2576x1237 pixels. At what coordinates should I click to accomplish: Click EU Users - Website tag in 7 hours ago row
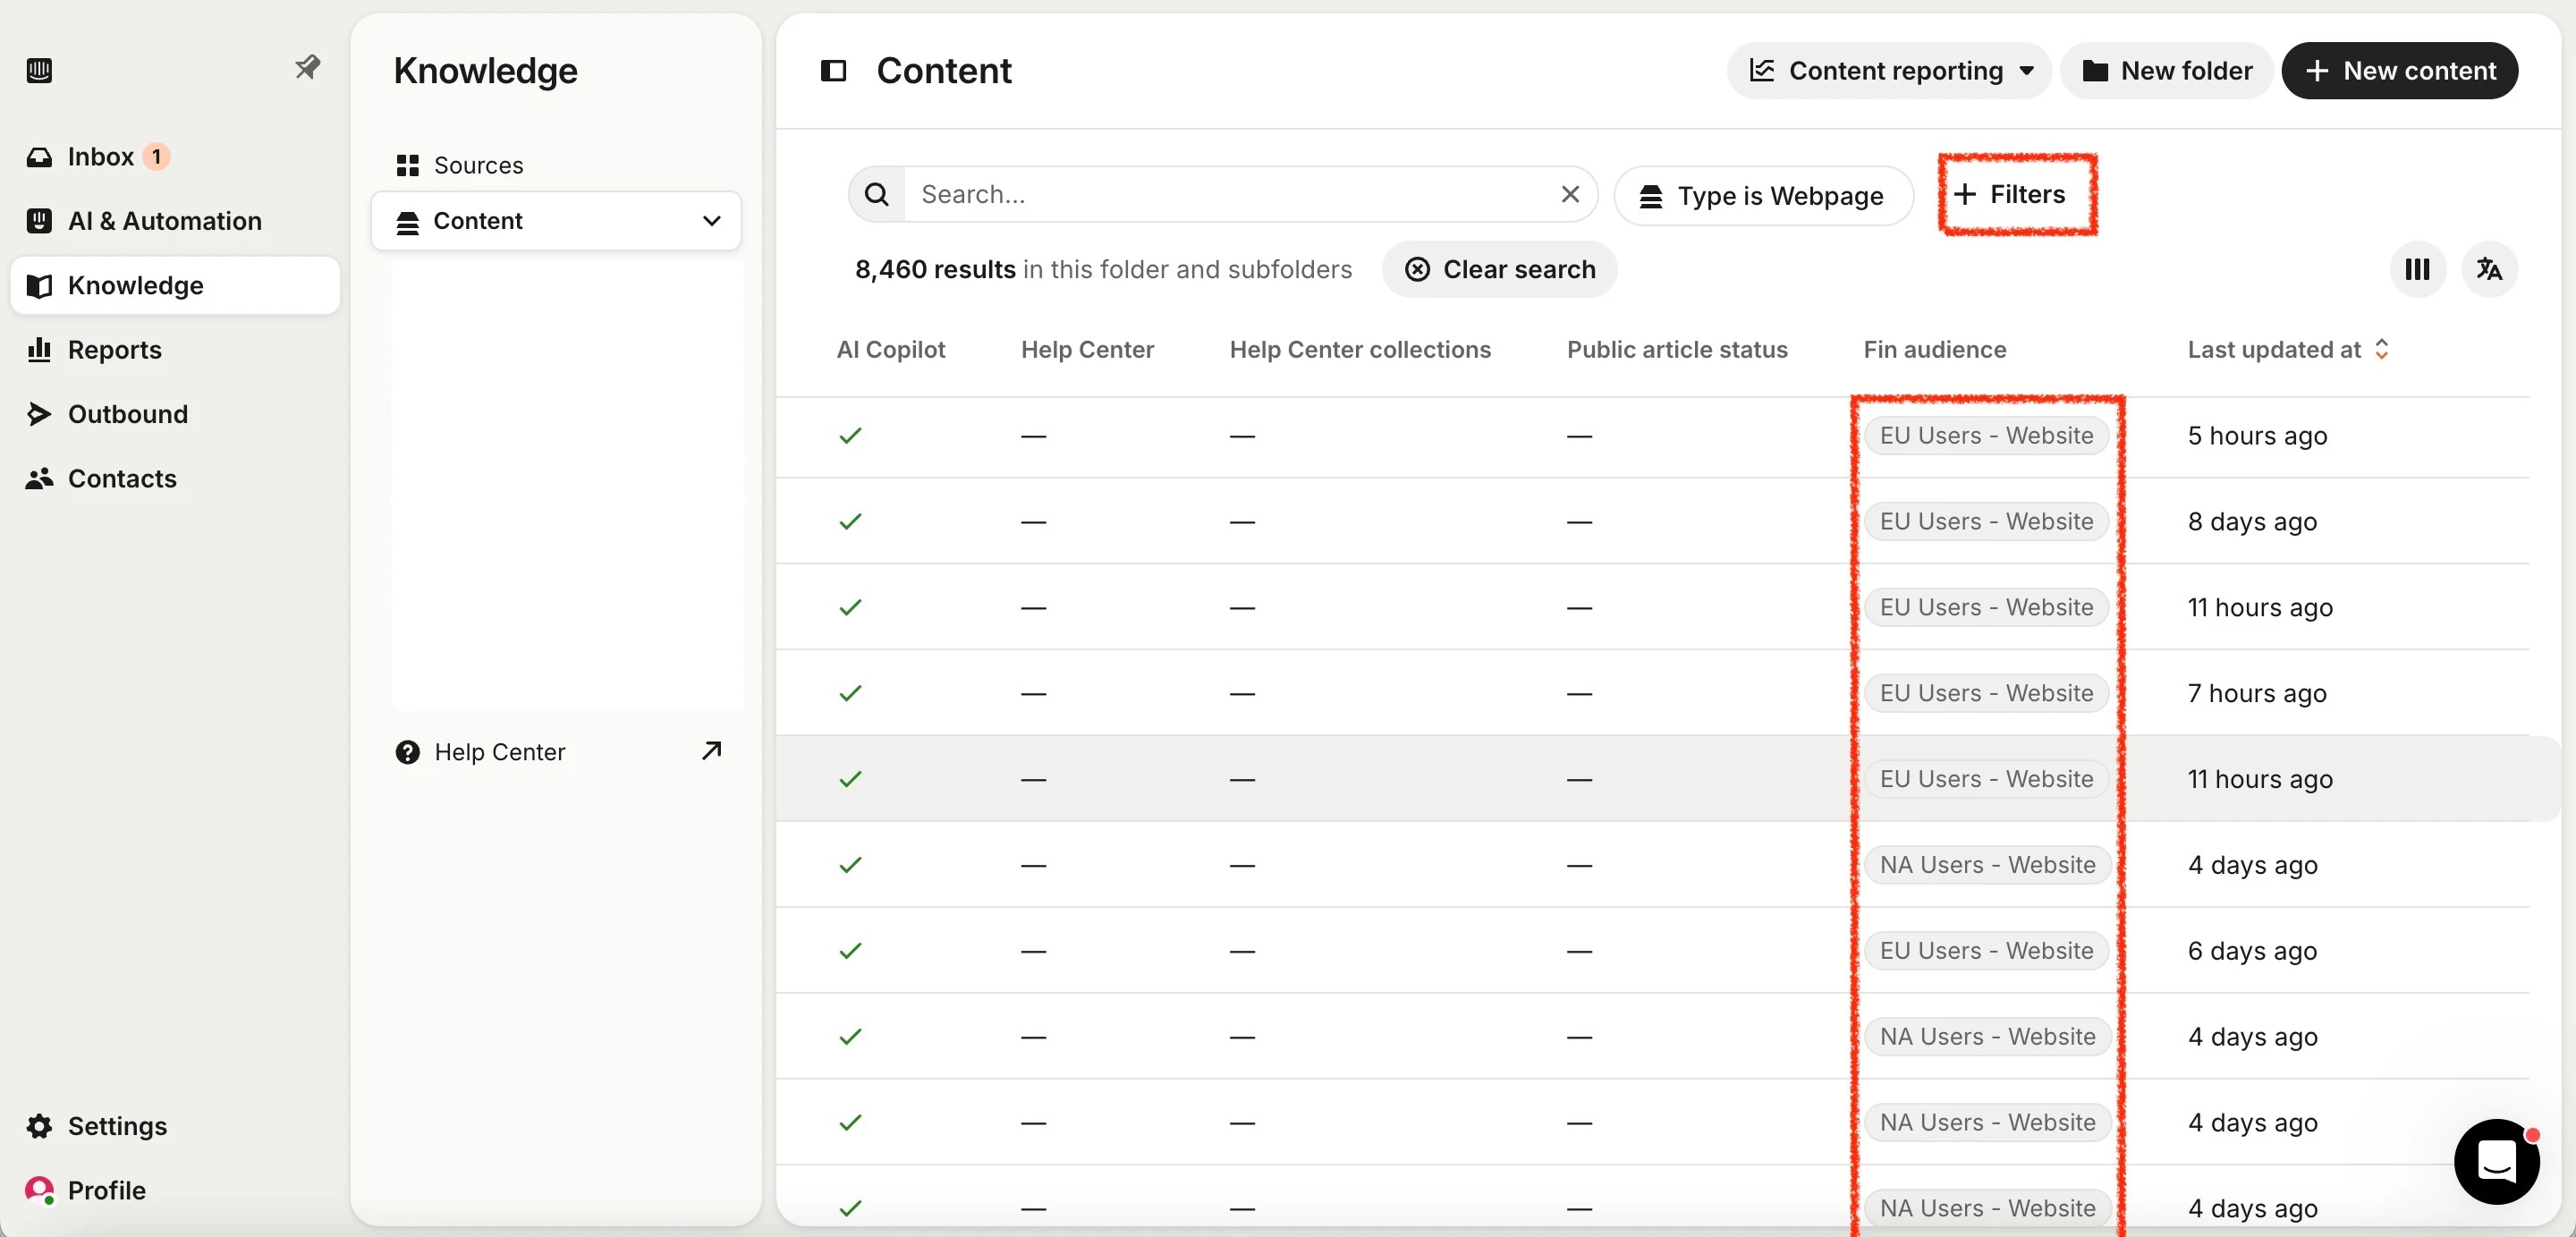pos(1986,694)
